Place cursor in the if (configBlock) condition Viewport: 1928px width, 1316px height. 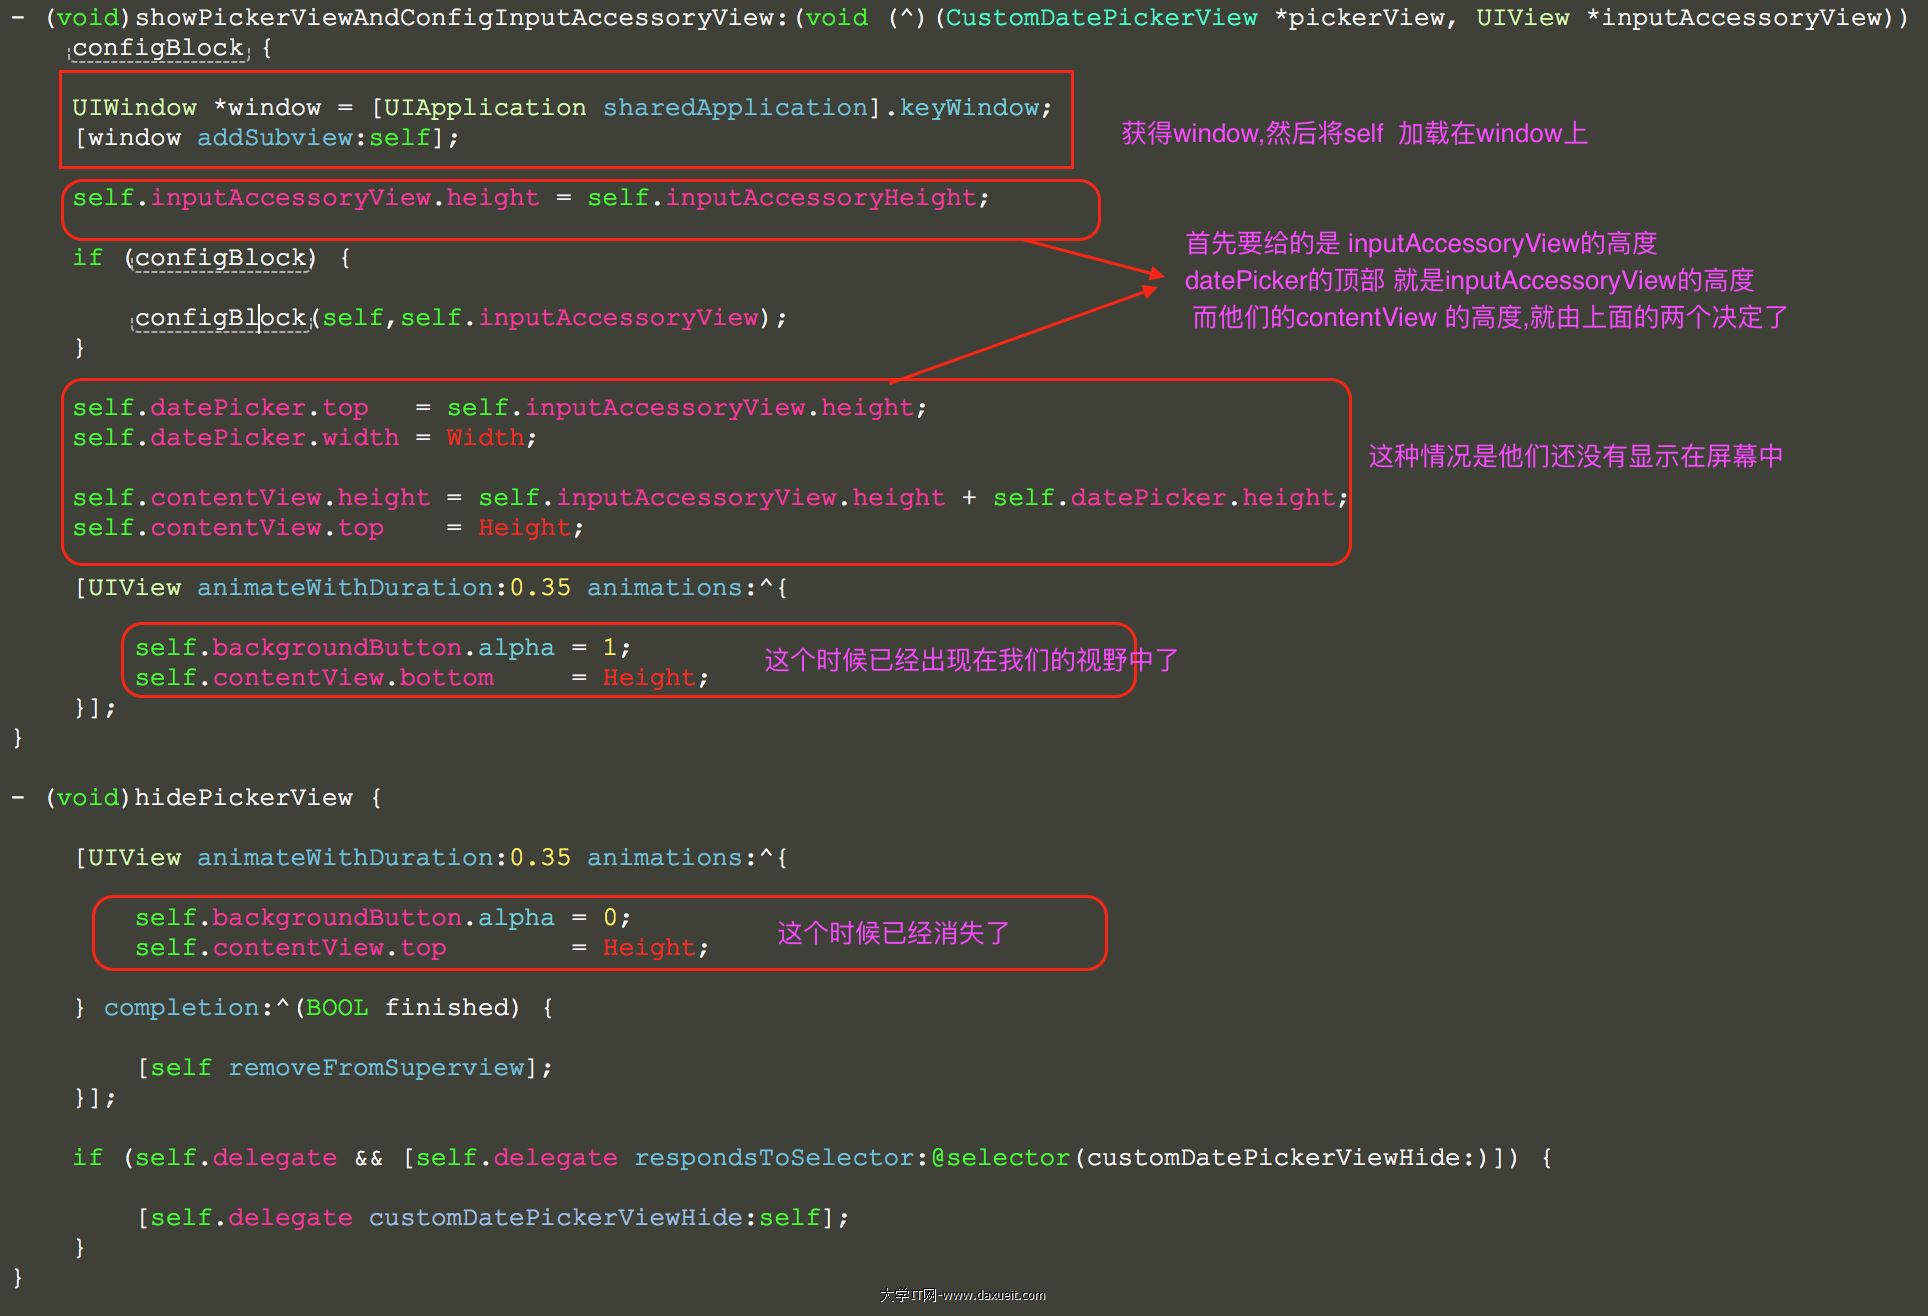[x=220, y=258]
